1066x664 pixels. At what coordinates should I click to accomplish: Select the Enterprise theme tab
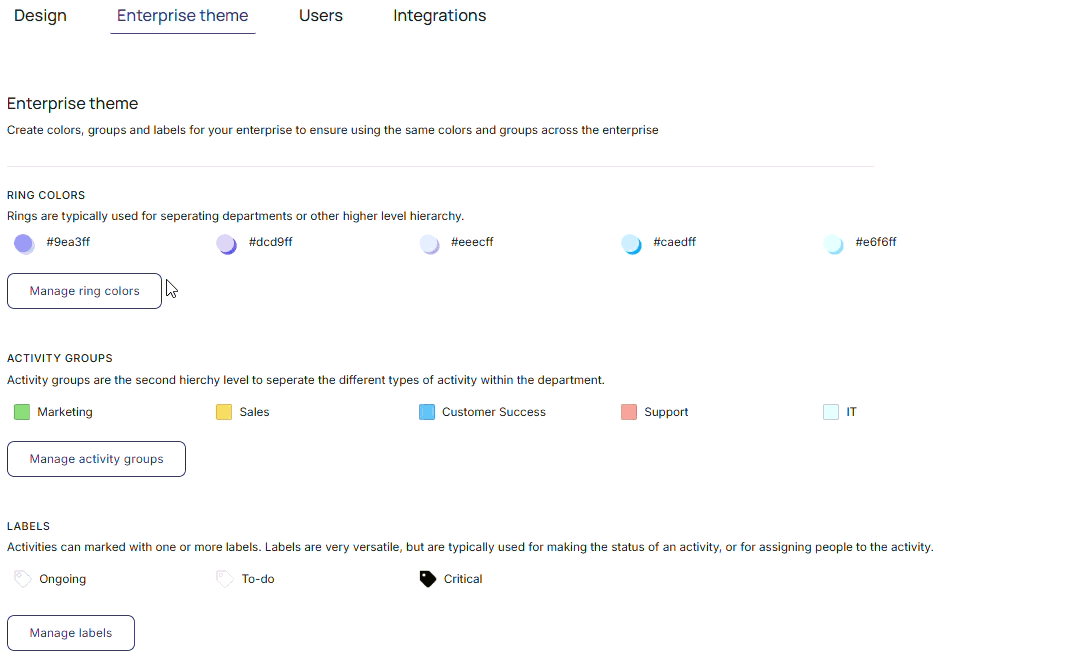click(182, 16)
